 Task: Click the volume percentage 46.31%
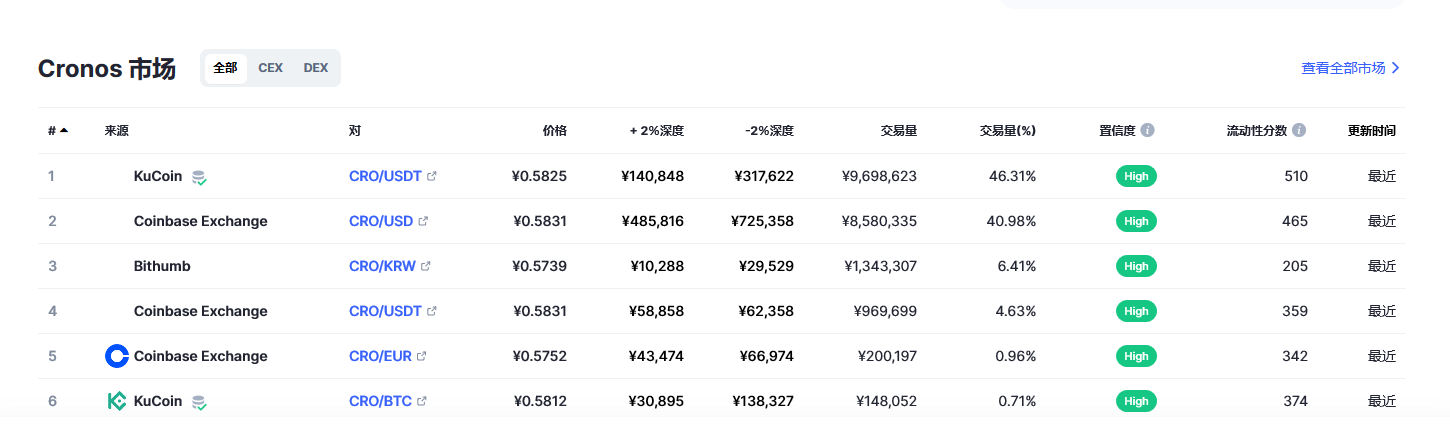pyautogui.click(x=1011, y=176)
